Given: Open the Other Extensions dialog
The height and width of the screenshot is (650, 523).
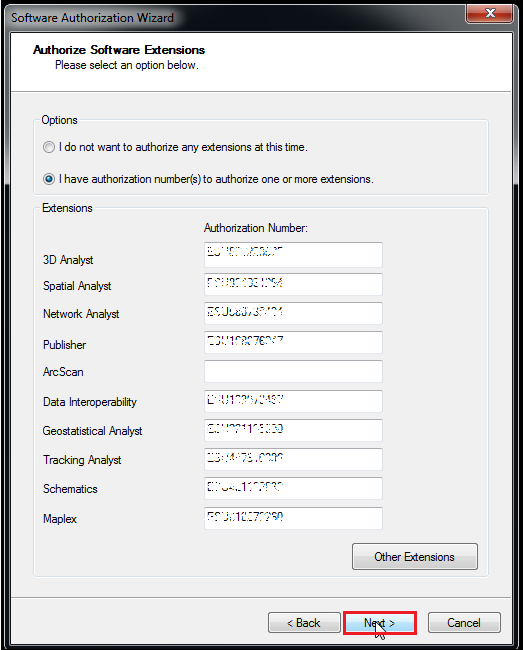Looking at the screenshot, I should point(415,557).
